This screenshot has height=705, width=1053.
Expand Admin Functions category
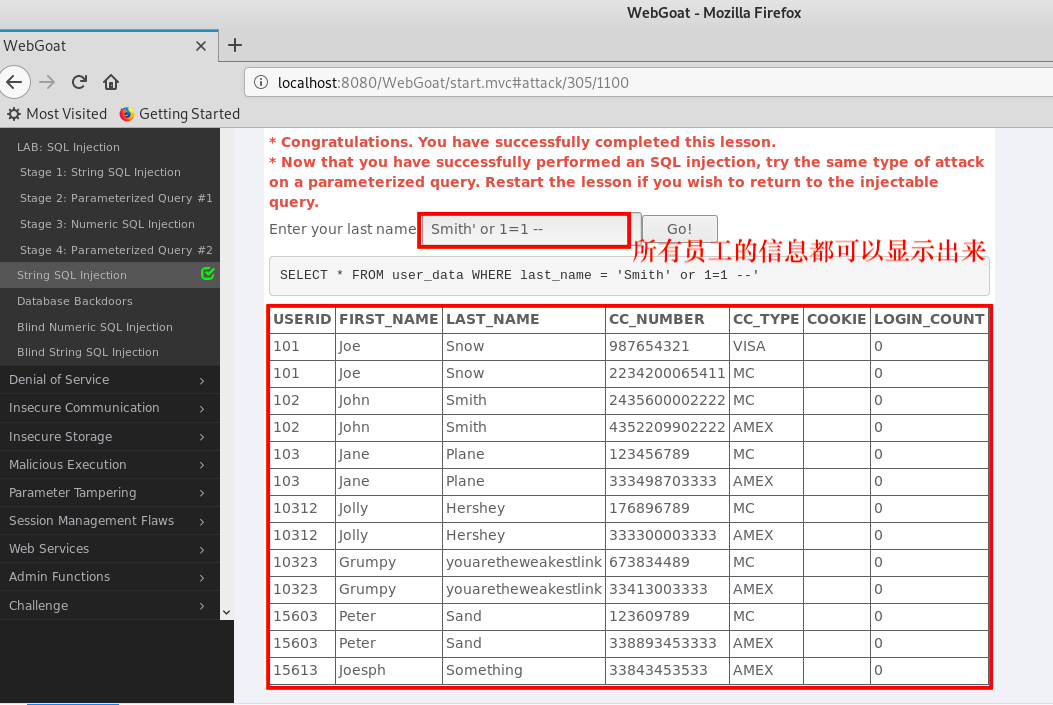pos(109,577)
